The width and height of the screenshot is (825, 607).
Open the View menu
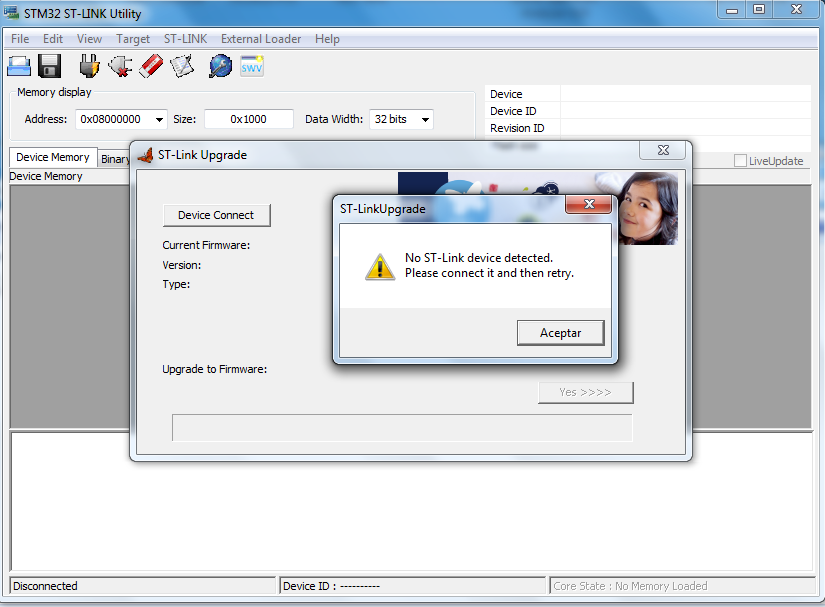89,39
